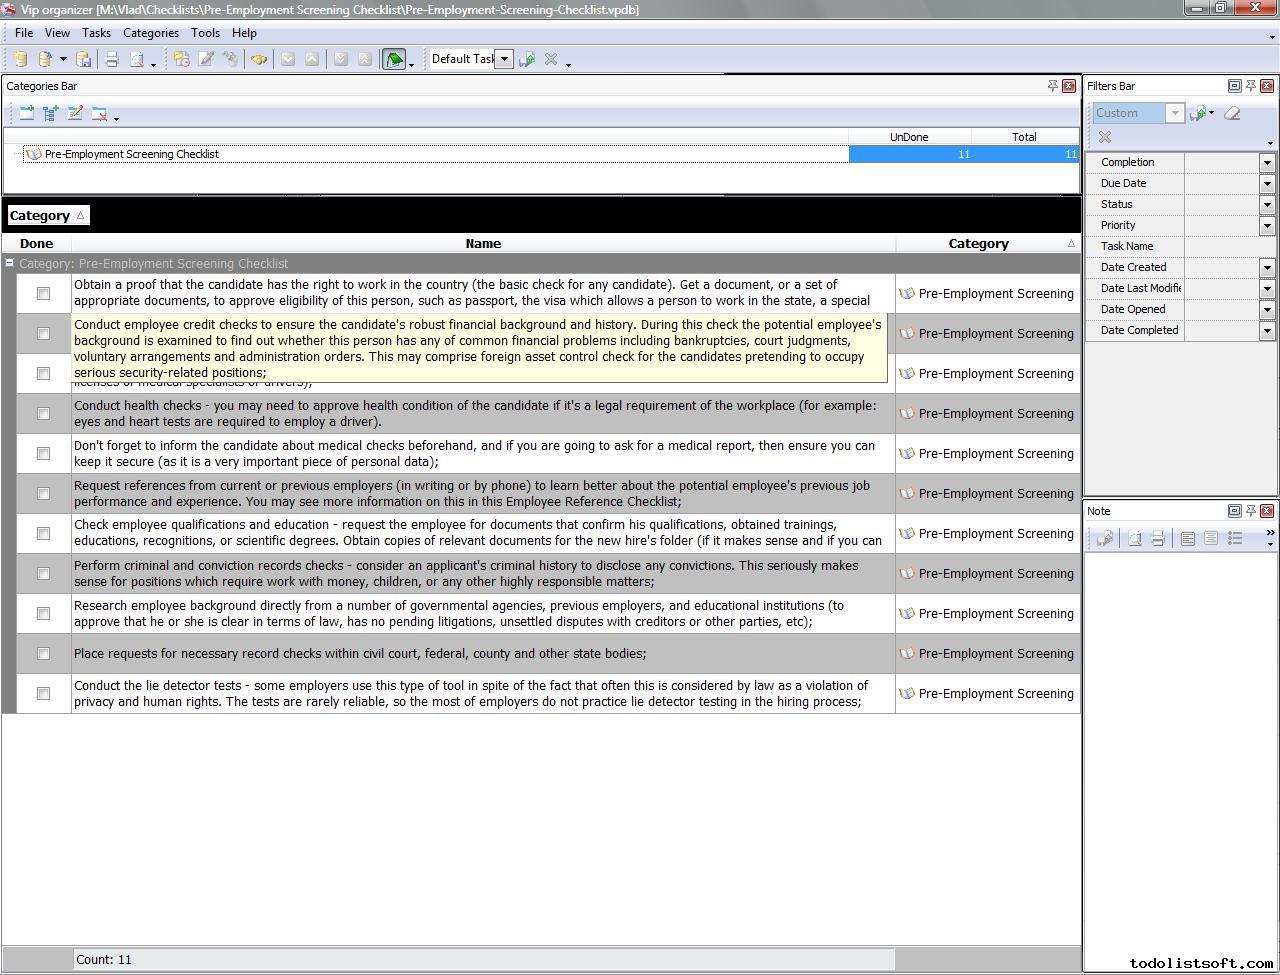Mark the 'Conduct health checks' task as done
This screenshot has height=975, width=1280.
[43, 414]
